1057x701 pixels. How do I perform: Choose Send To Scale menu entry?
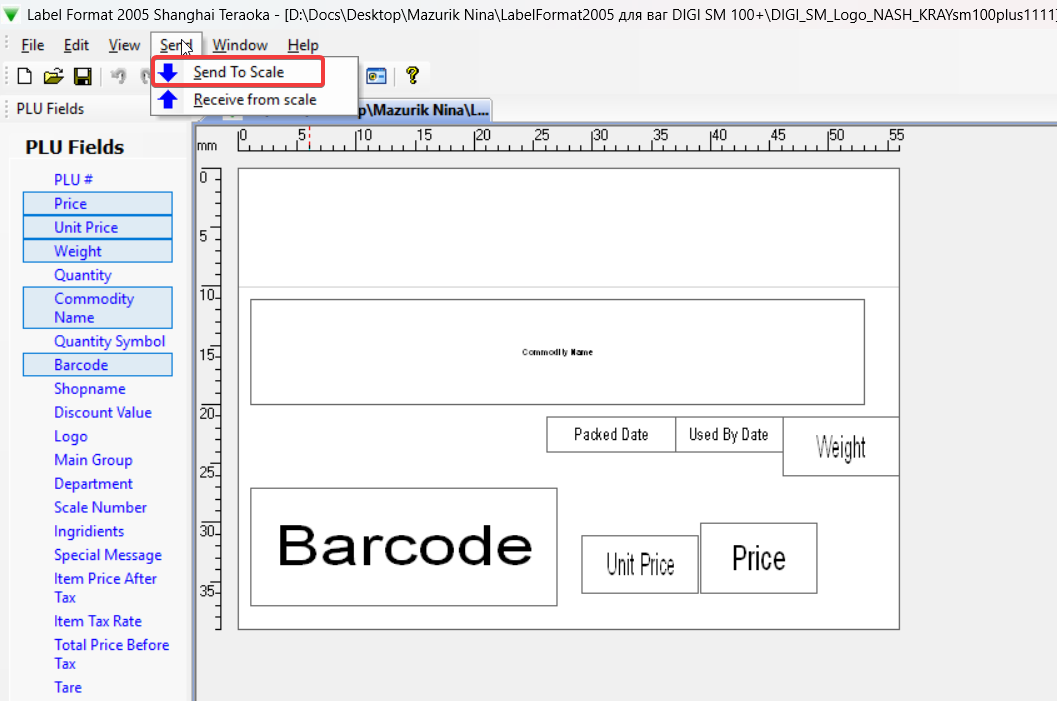[238, 72]
